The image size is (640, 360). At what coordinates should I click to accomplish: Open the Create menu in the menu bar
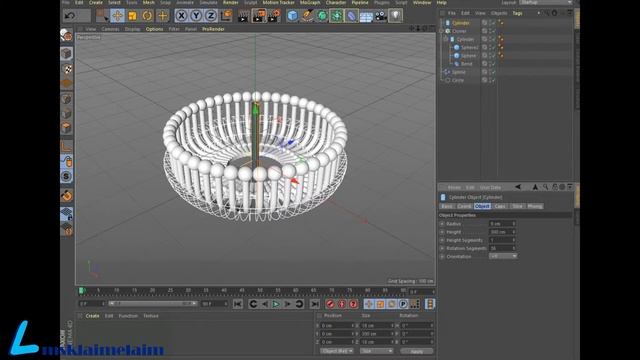pyautogui.click(x=96, y=2)
